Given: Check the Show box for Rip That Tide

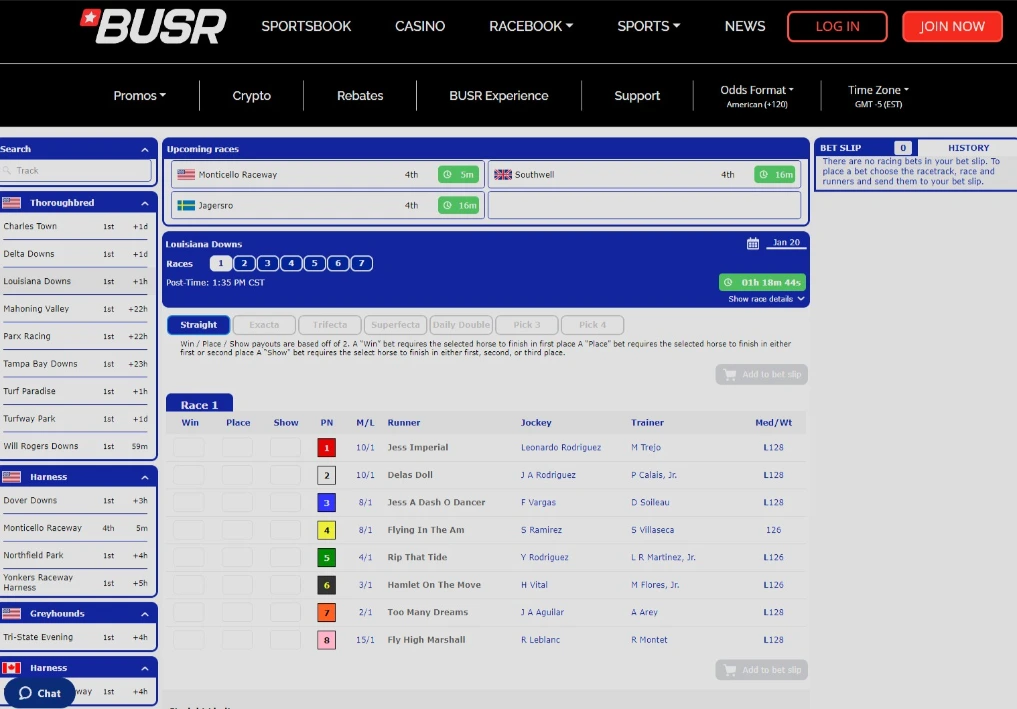Looking at the screenshot, I should (285, 557).
